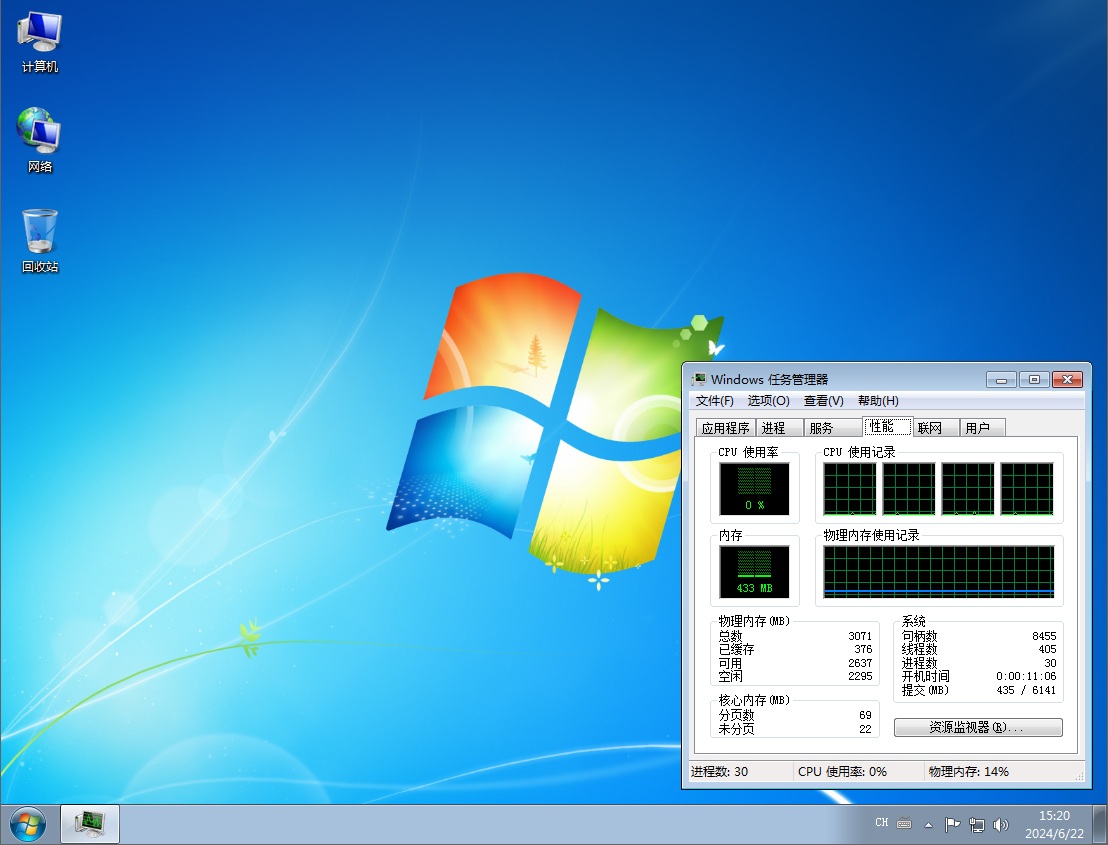Screen dimensions: 1108x845
Task: Maximize the Windows 任务管理器 window
Action: [x=1034, y=380]
